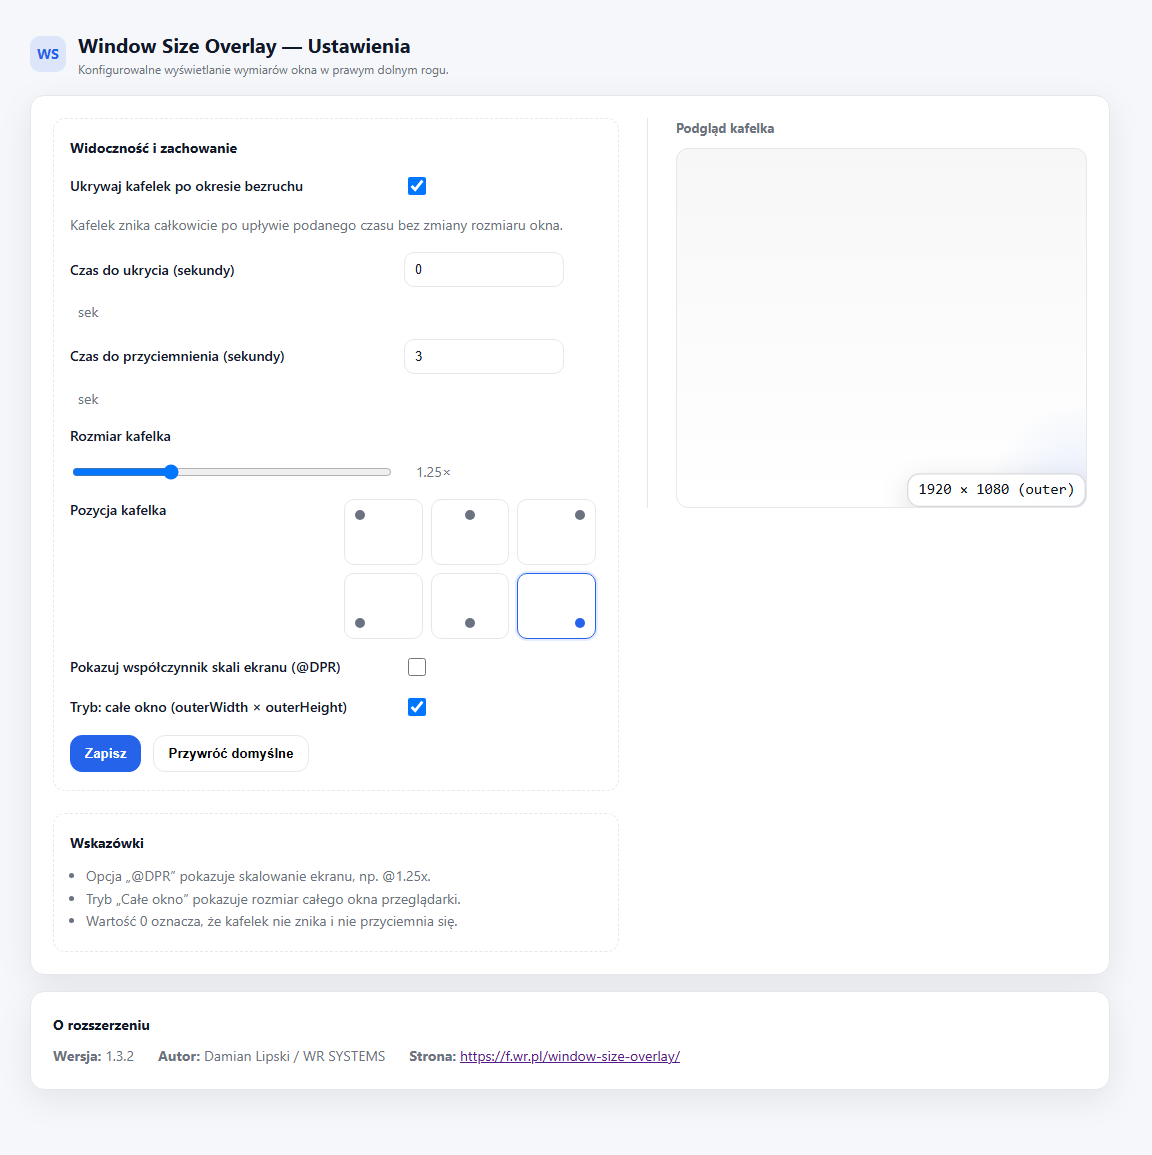This screenshot has width=1152, height=1155.
Task: Disable full window outerWidth mode checkbox
Action: [x=417, y=707]
